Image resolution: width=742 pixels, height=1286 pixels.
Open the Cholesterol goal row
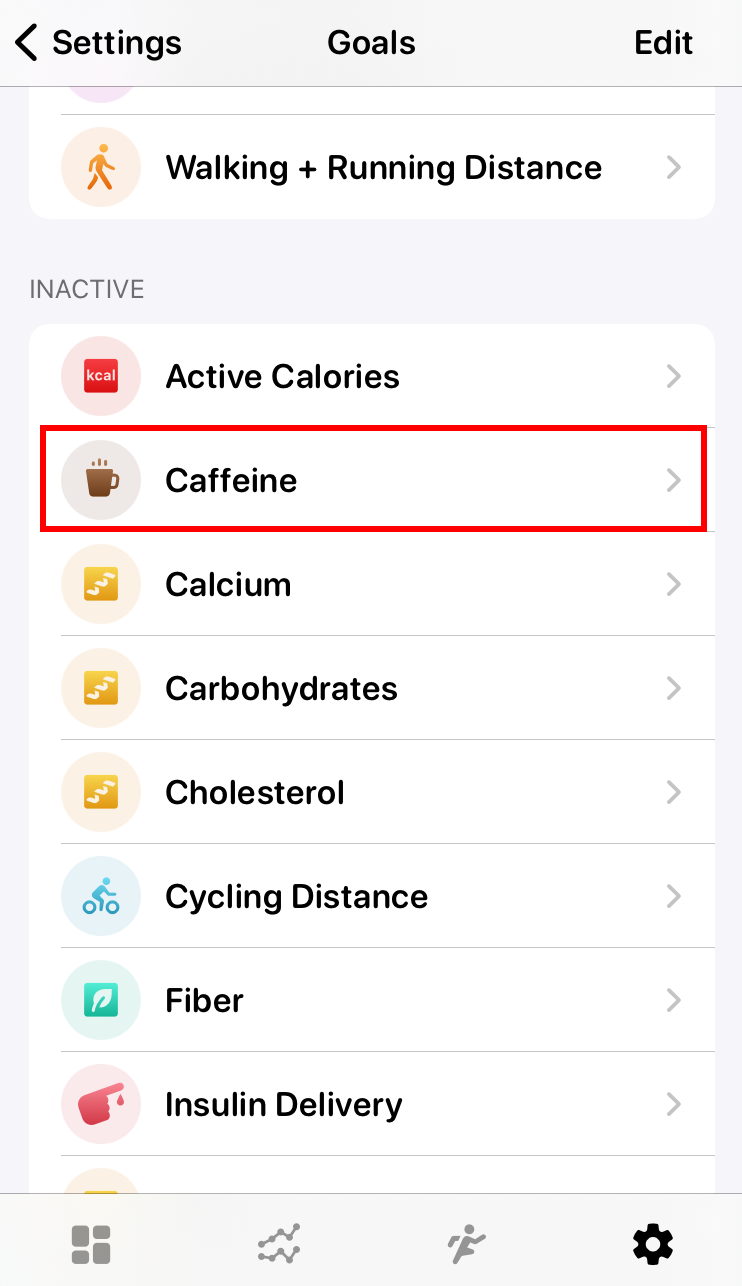tap(255, 793)
